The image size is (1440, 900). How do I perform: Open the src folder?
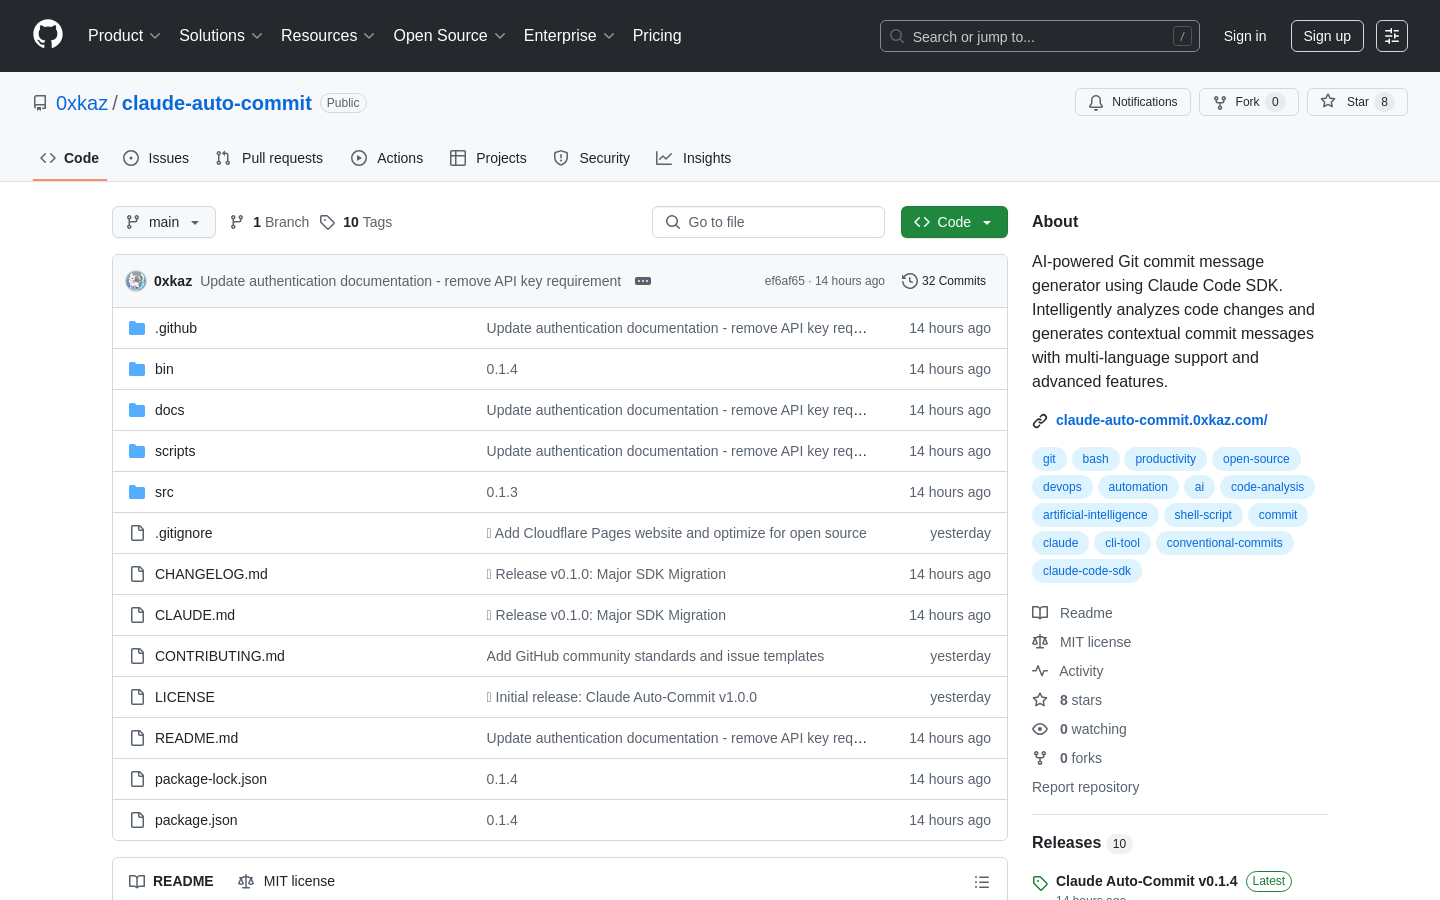[x=164, y=492]
